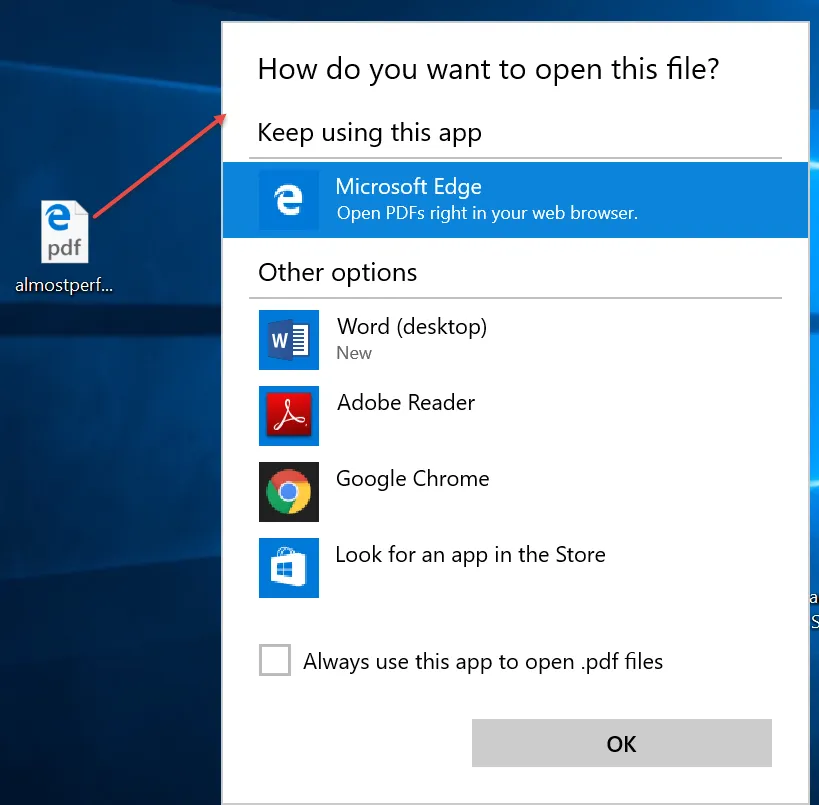The height and width of the screenshot is (805, 819).
Task: Pick the Adobe Reader icon
Action: [289, 416]
